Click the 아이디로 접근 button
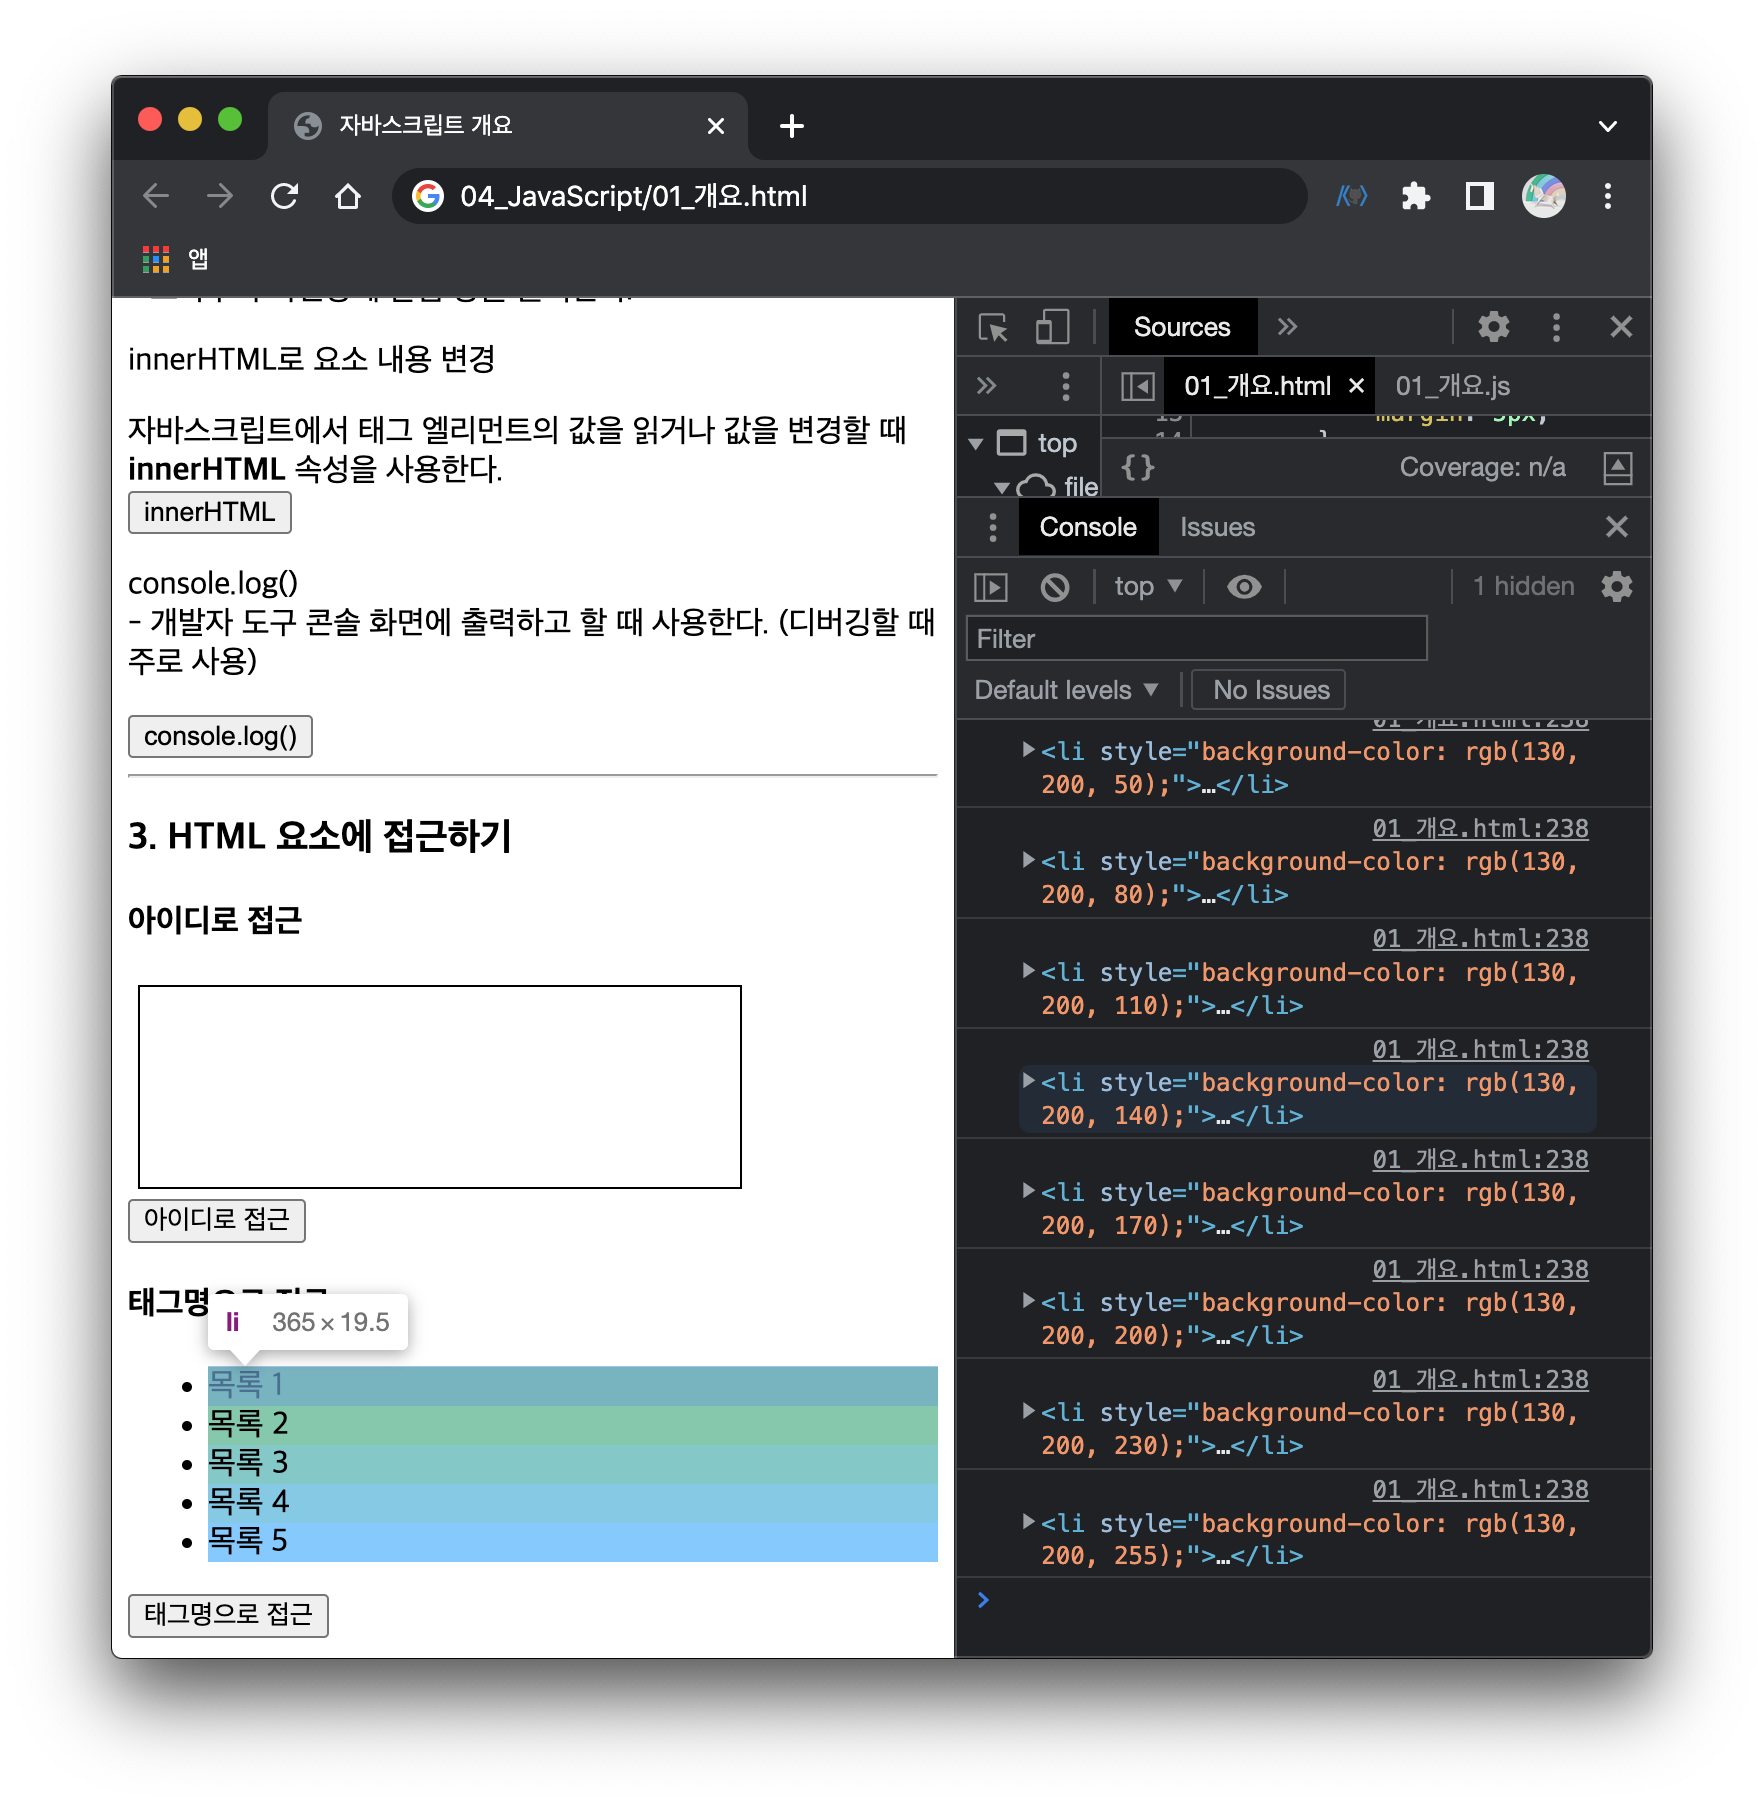Screen dimensions: 1764x1806 pyautogui.click(x=217, y=1220)
